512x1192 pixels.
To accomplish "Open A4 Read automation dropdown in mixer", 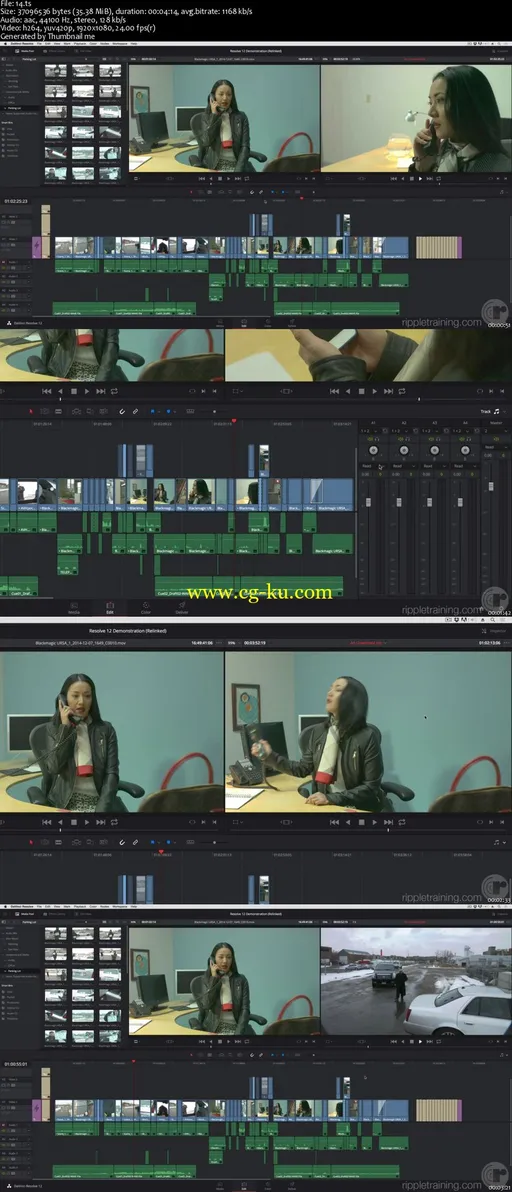I will tap(464, 466).
